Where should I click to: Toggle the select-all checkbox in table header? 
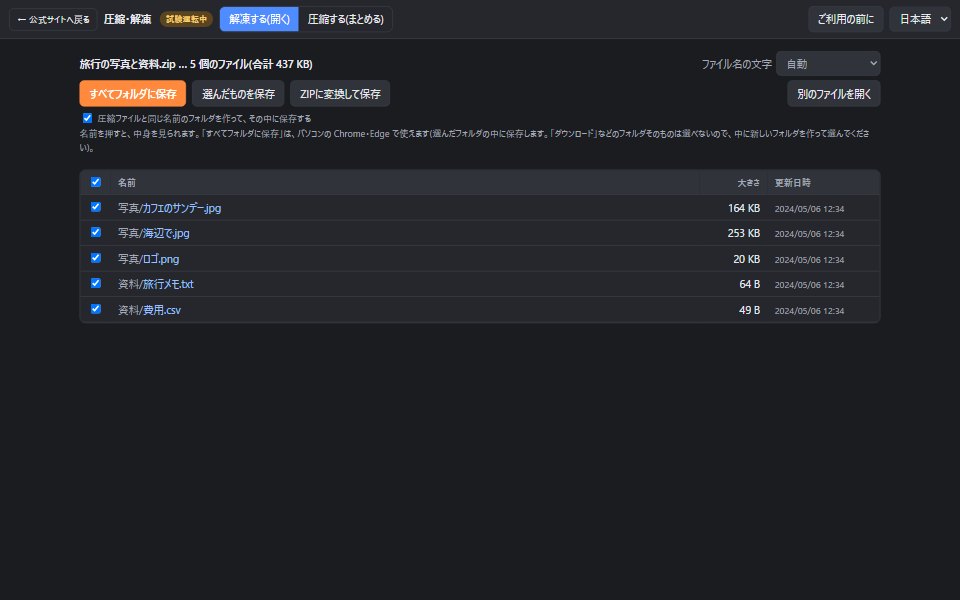(x=96, y=182)
